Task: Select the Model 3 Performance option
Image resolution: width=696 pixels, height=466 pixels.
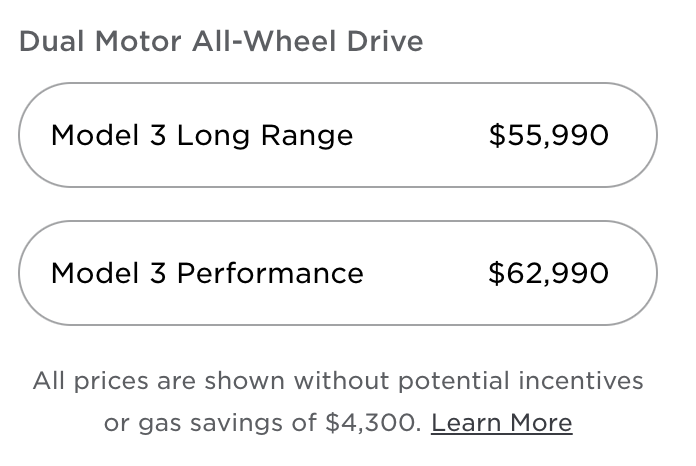Action: [337, 273]
